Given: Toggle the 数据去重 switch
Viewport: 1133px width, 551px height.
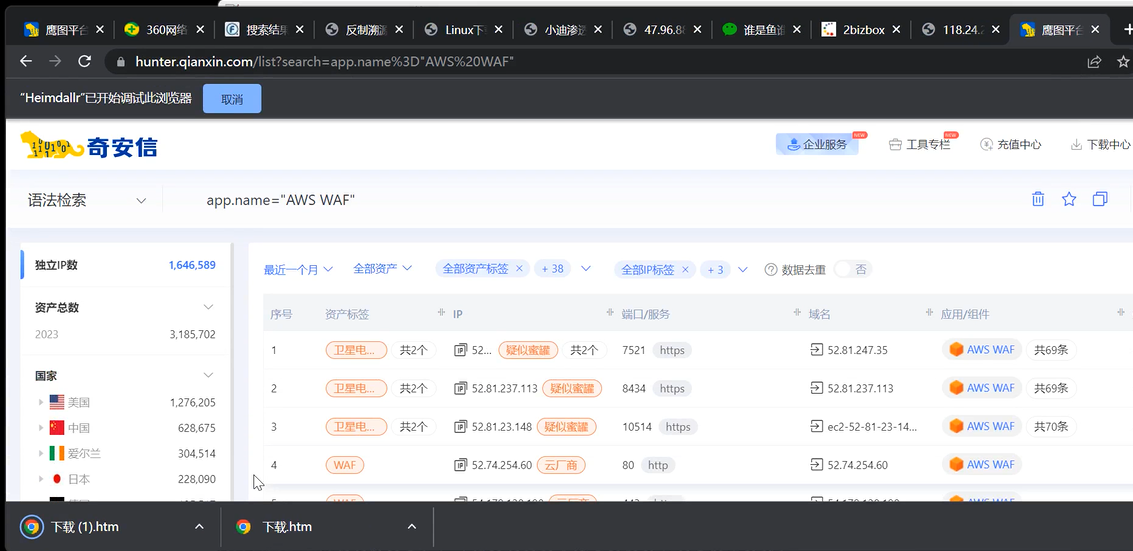Looking at the screenshot, I should (x=853, y=269).
